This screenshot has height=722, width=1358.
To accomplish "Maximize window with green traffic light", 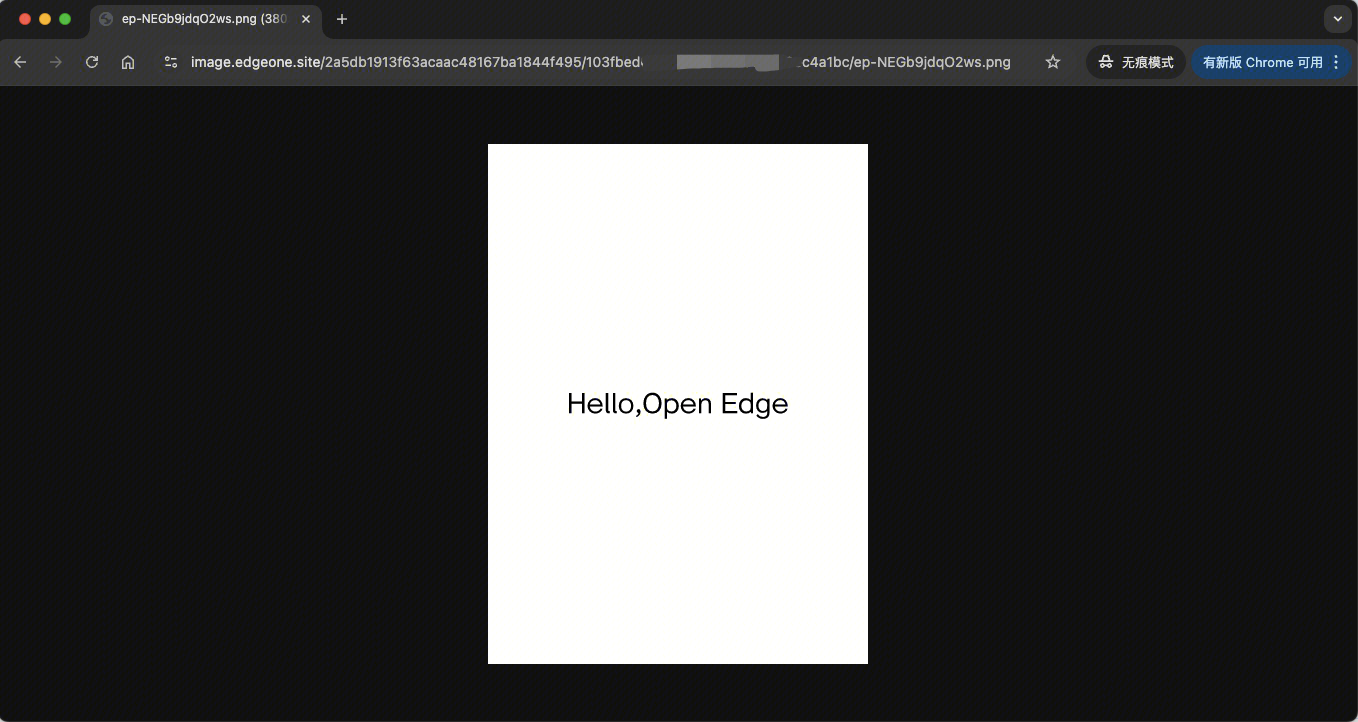I will [65, 19].
